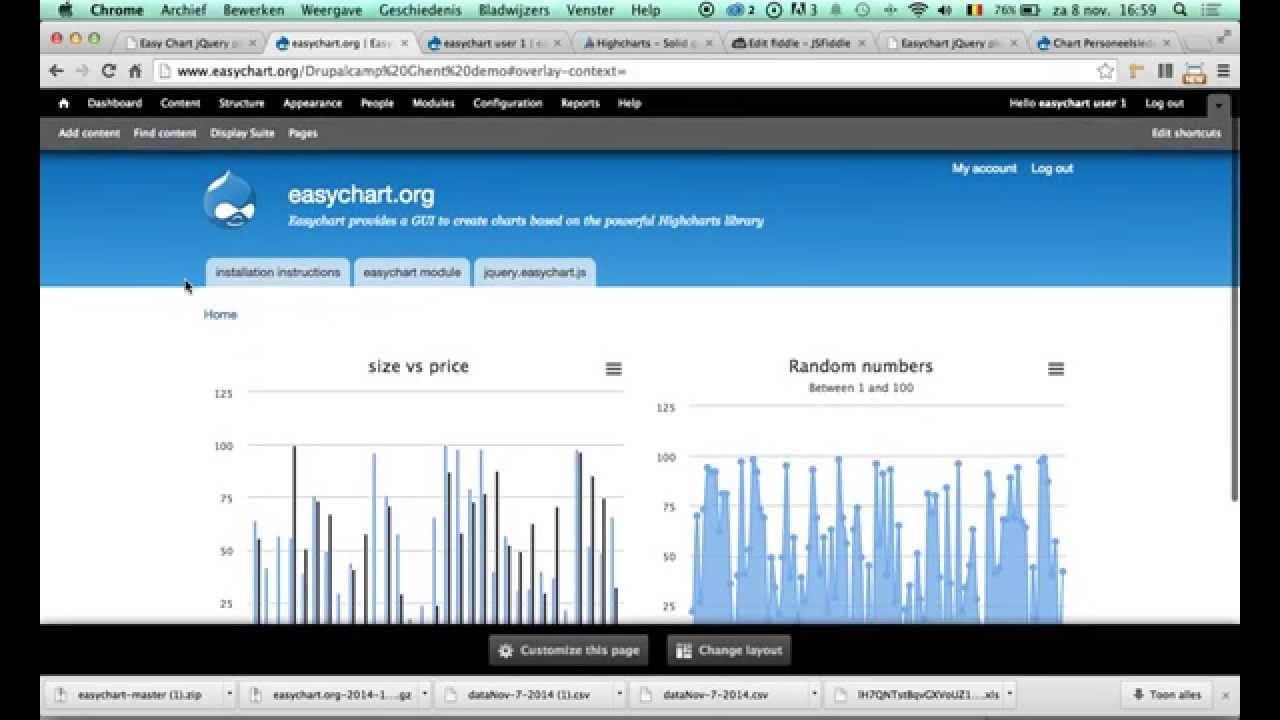This screenshot has width=1280, height=720.
Task: Open the browser home page icon
Action: pyautogui.click(x=135, y=71)
